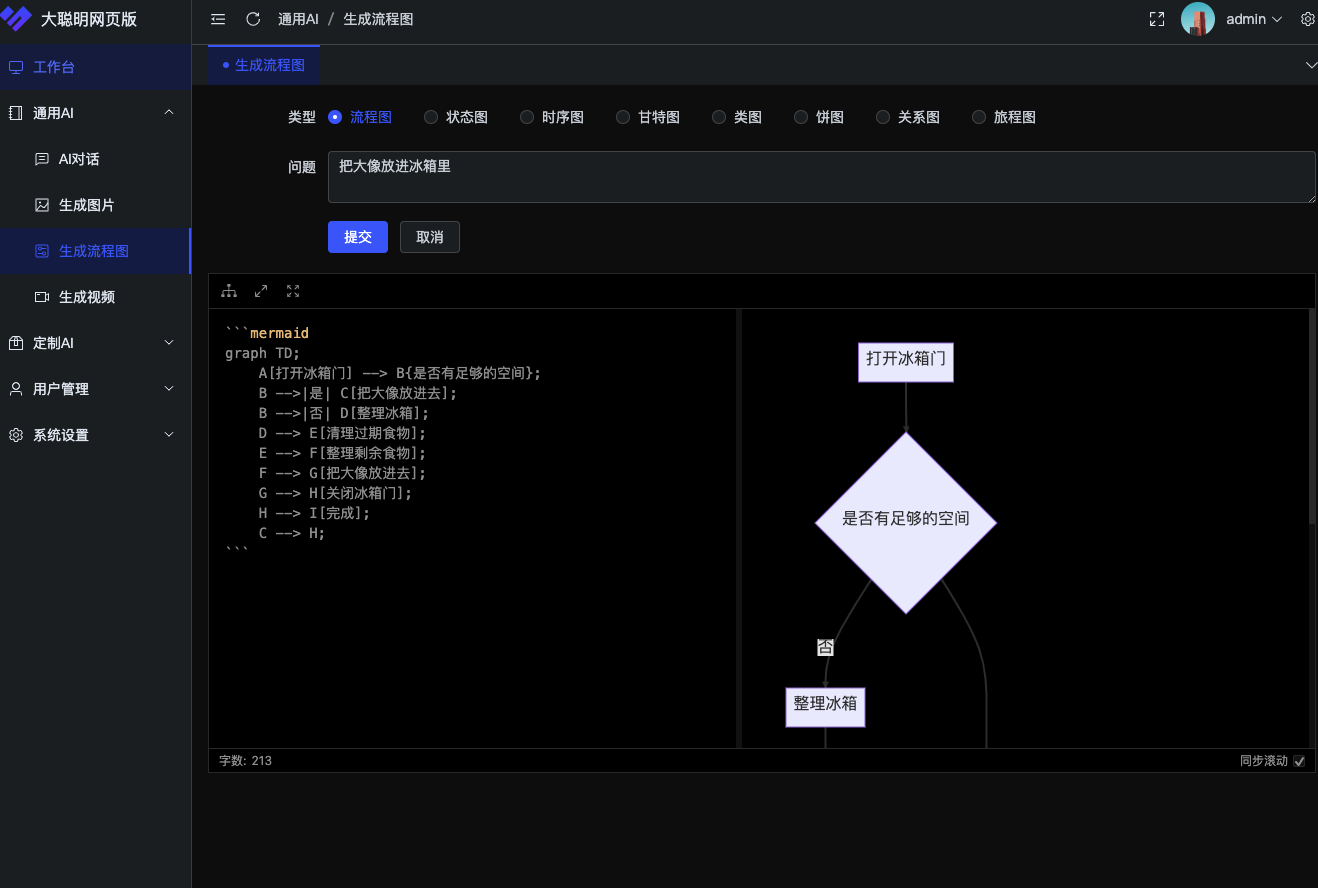Go to 生成图片 menu item

(95, 205)
